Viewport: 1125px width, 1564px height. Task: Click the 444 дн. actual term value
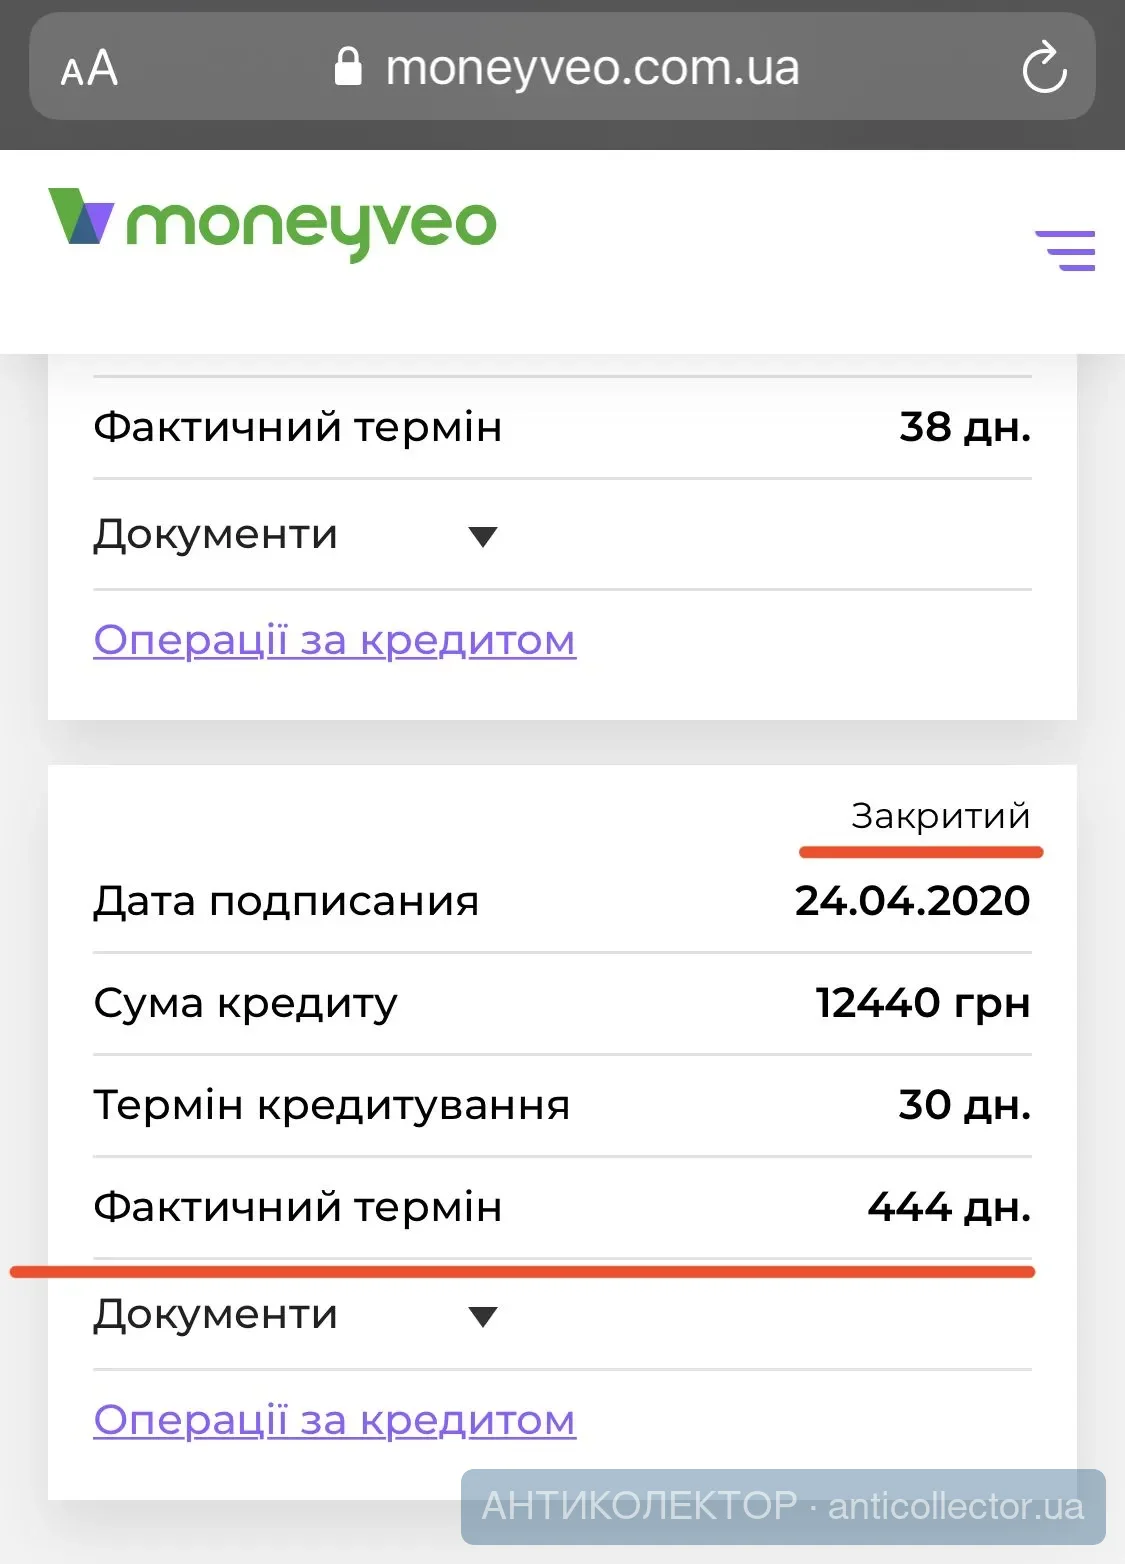pos(948,1207)
